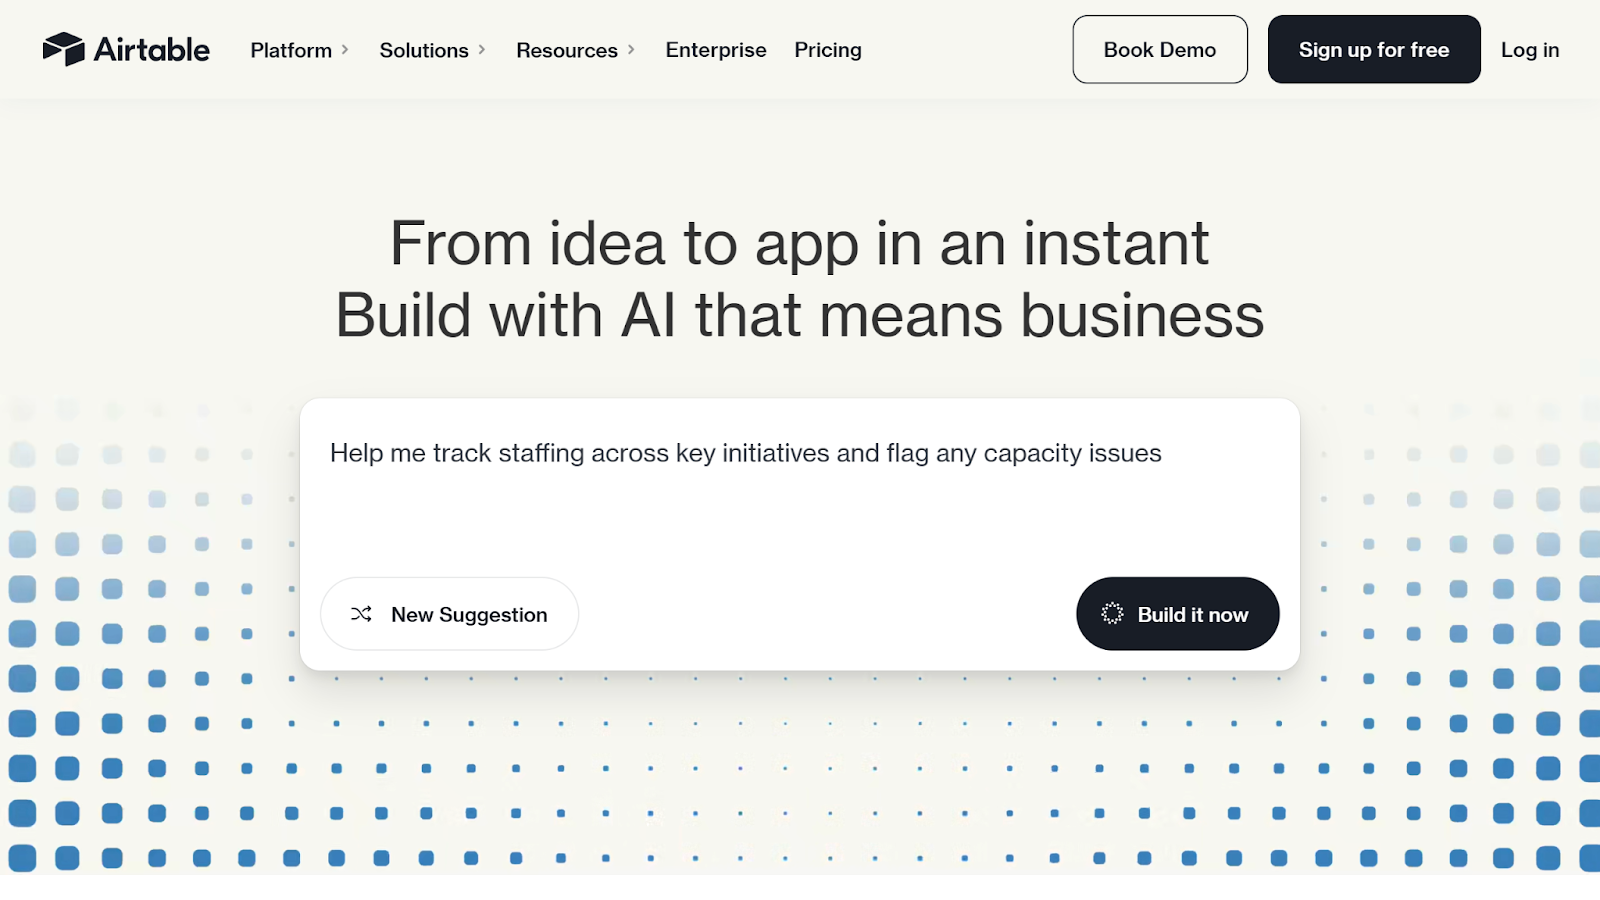
Task: Click the Book Demo button
Action: pyautogui.click(x=1159, y=49)
